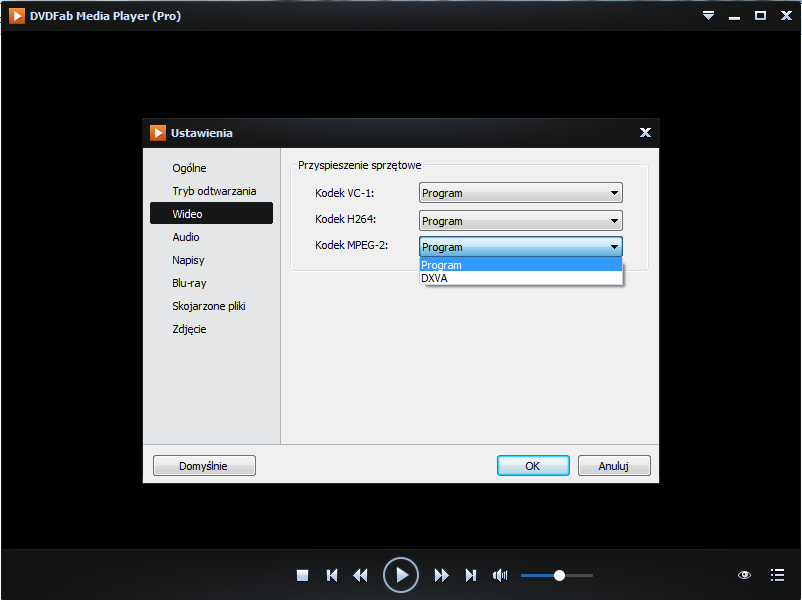Click the rewind button
Viewport: 802px width, 600px height.
click(361, 575)
